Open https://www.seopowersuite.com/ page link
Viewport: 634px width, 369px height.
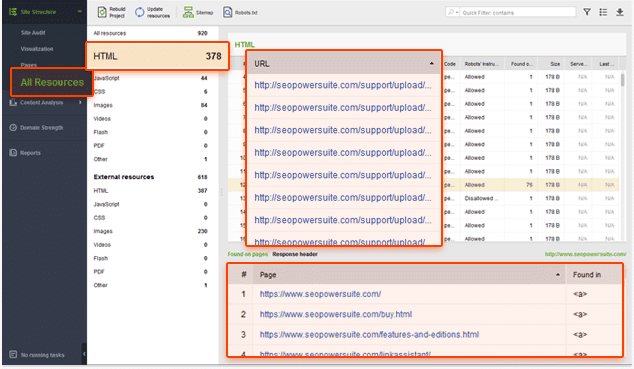[x=320, y=294]
